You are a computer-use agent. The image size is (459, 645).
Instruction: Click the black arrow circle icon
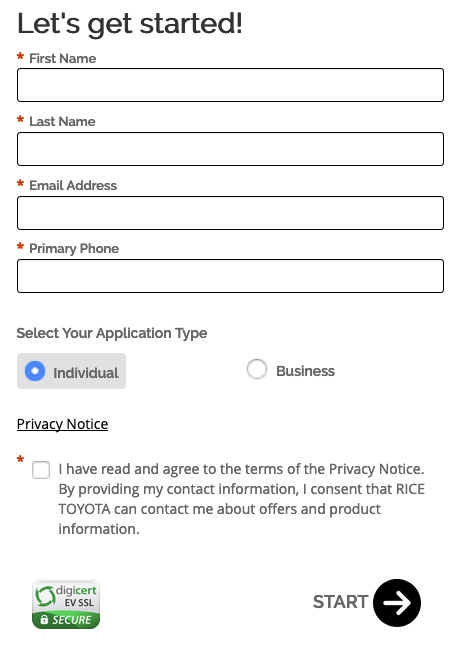click(x=396, y=603)
